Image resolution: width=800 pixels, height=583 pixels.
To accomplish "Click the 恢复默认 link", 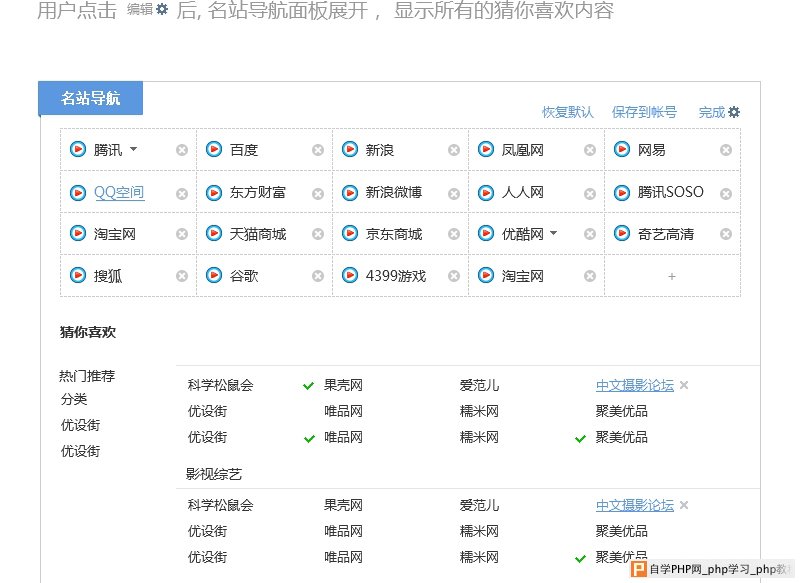I will click(568, 112).
